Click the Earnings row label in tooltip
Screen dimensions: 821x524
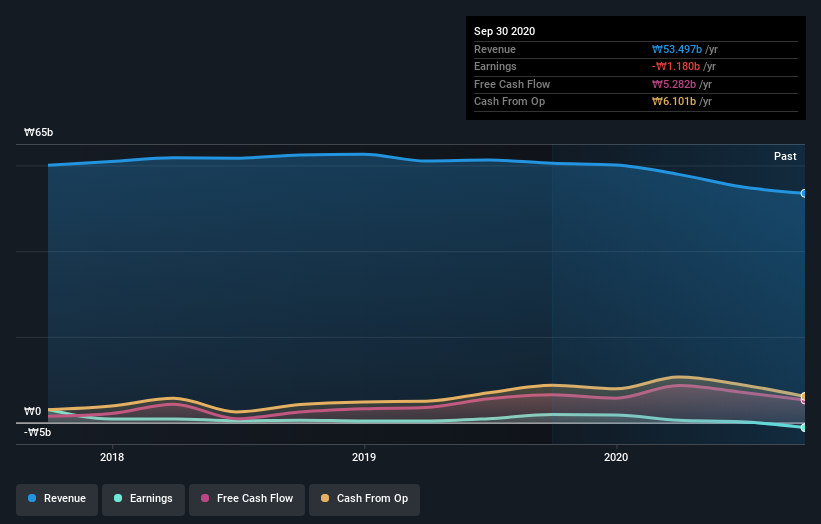pyautogui.click(x=495, y=66)
